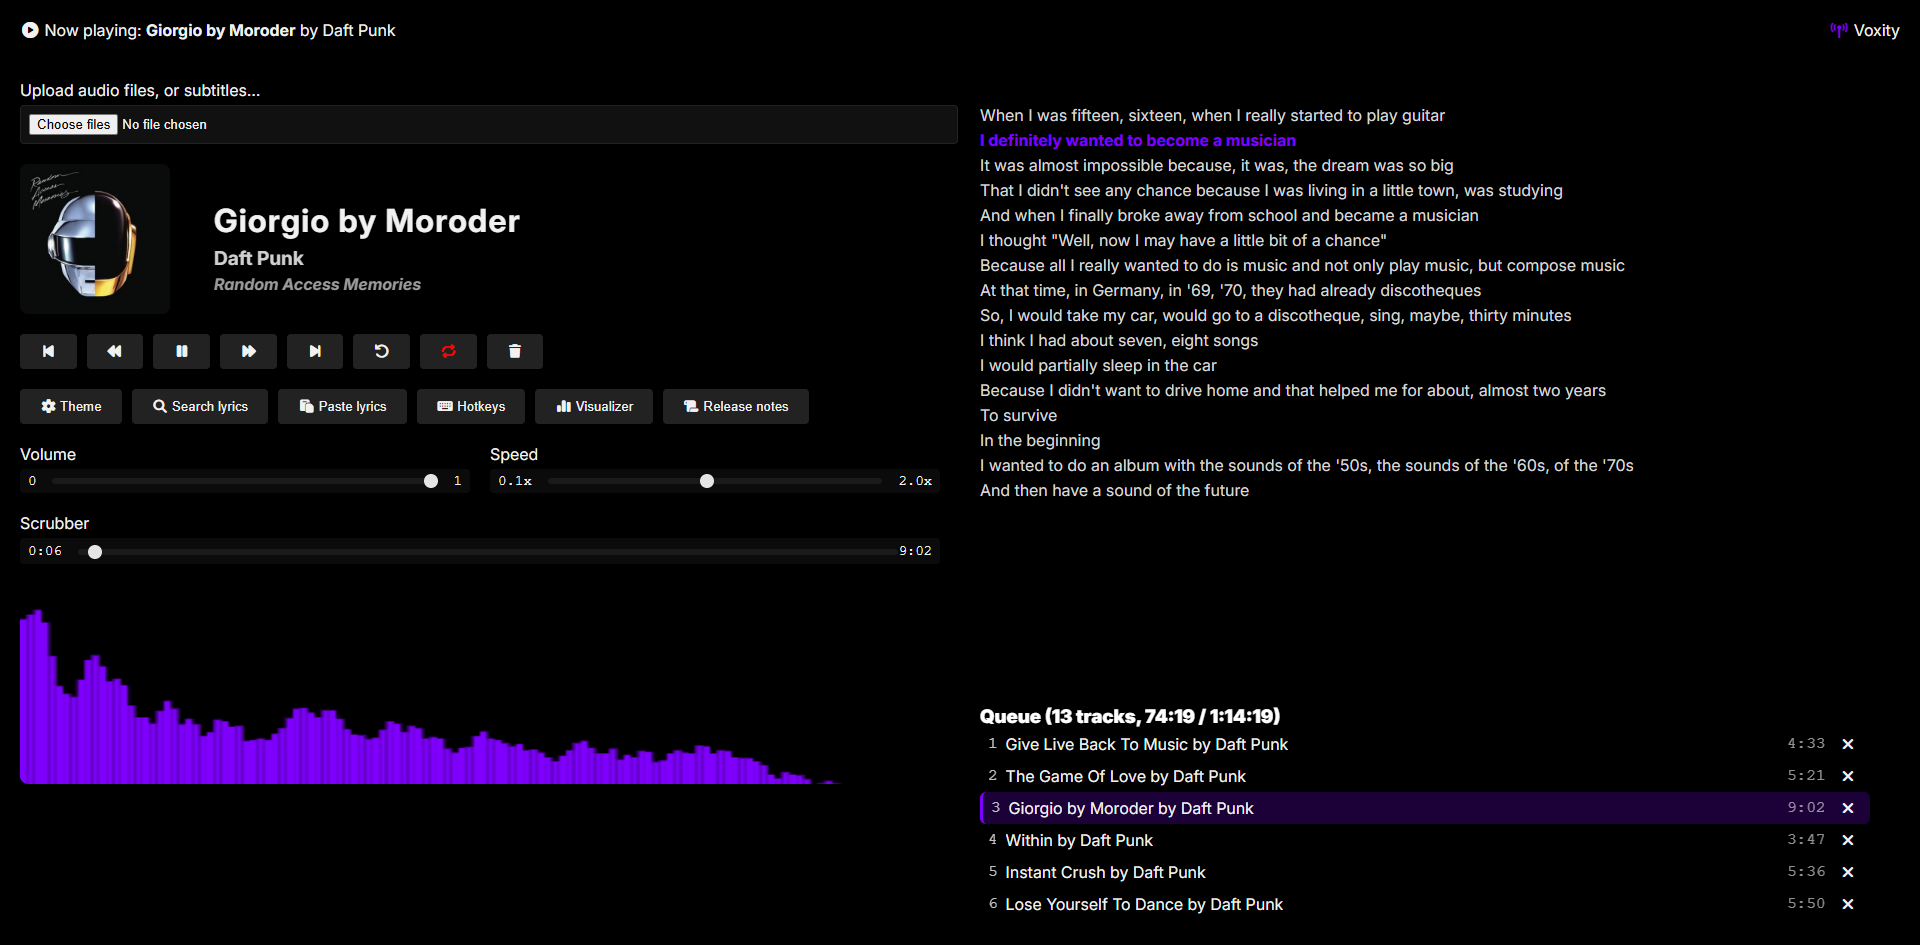Restart the track with the reset icon

pos(381,351)
